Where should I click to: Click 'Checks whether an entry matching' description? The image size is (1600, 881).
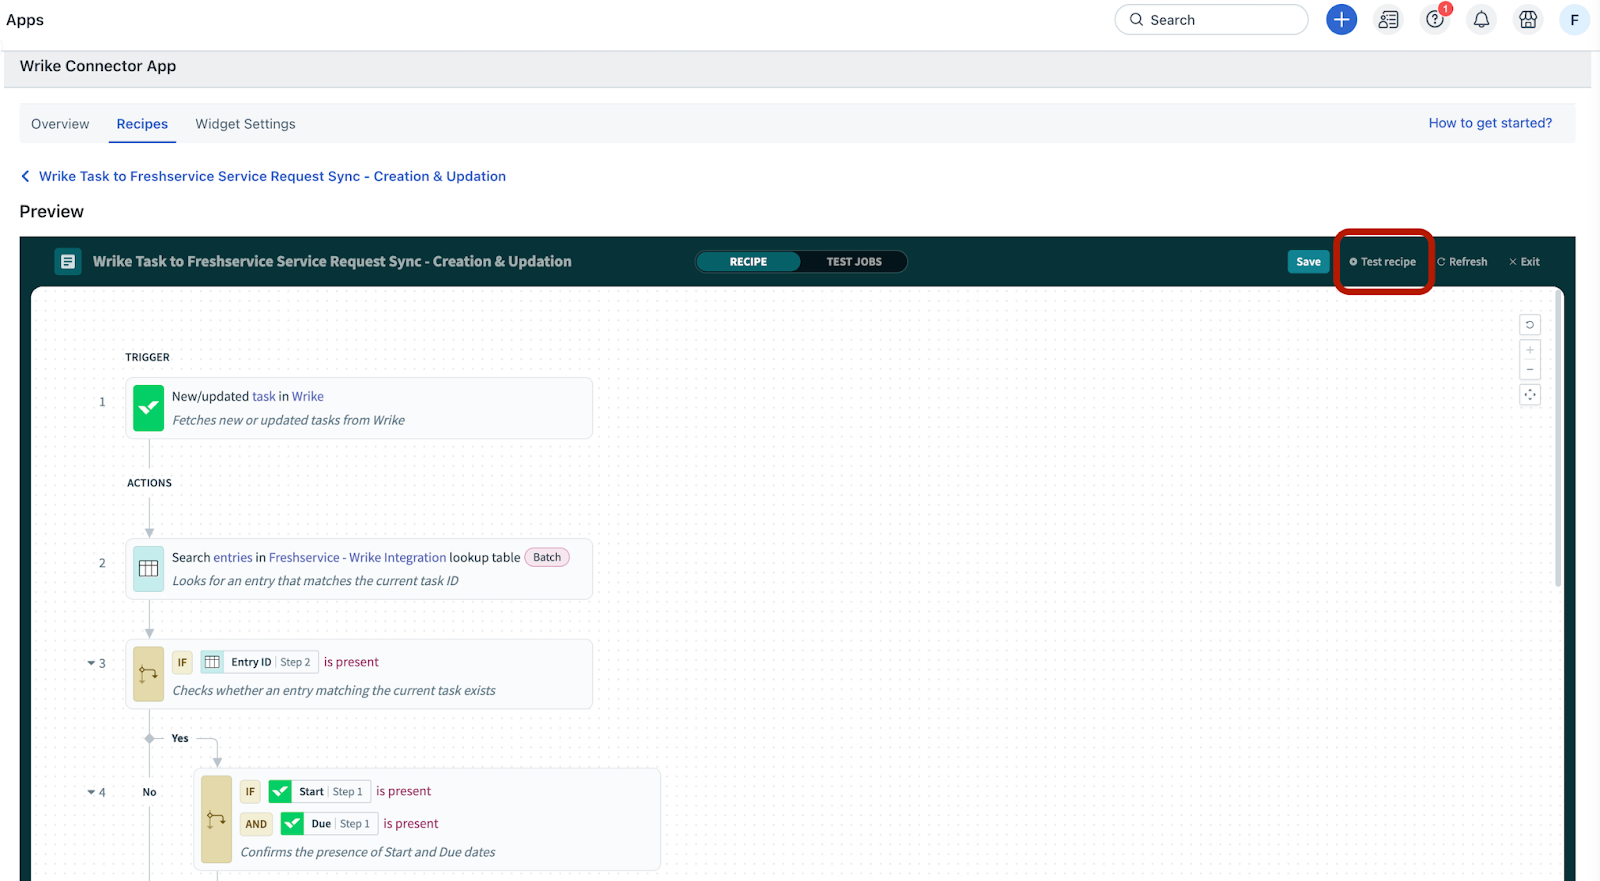tap(334, 691)
